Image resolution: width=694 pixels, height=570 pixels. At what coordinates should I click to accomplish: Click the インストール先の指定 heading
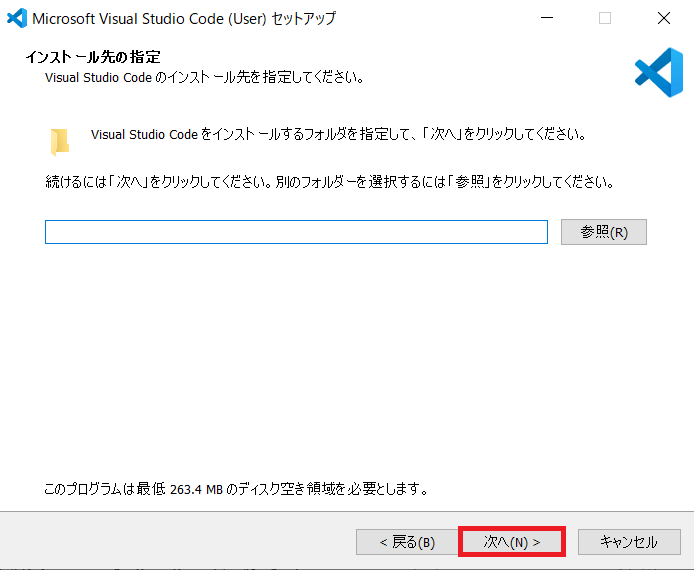[92, 56]
